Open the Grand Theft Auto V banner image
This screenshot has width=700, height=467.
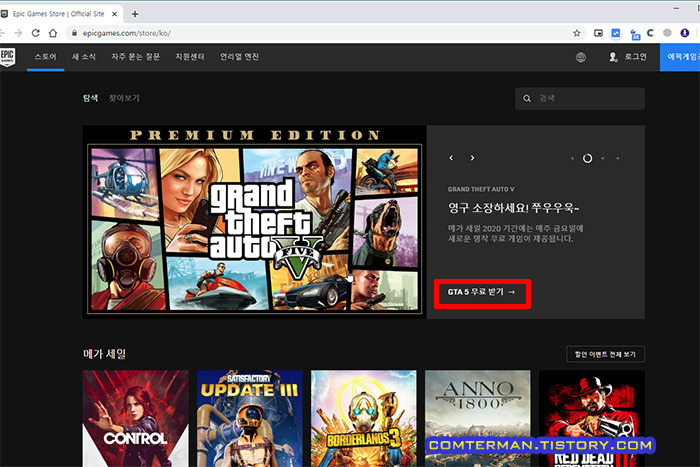tap(254, 222)
